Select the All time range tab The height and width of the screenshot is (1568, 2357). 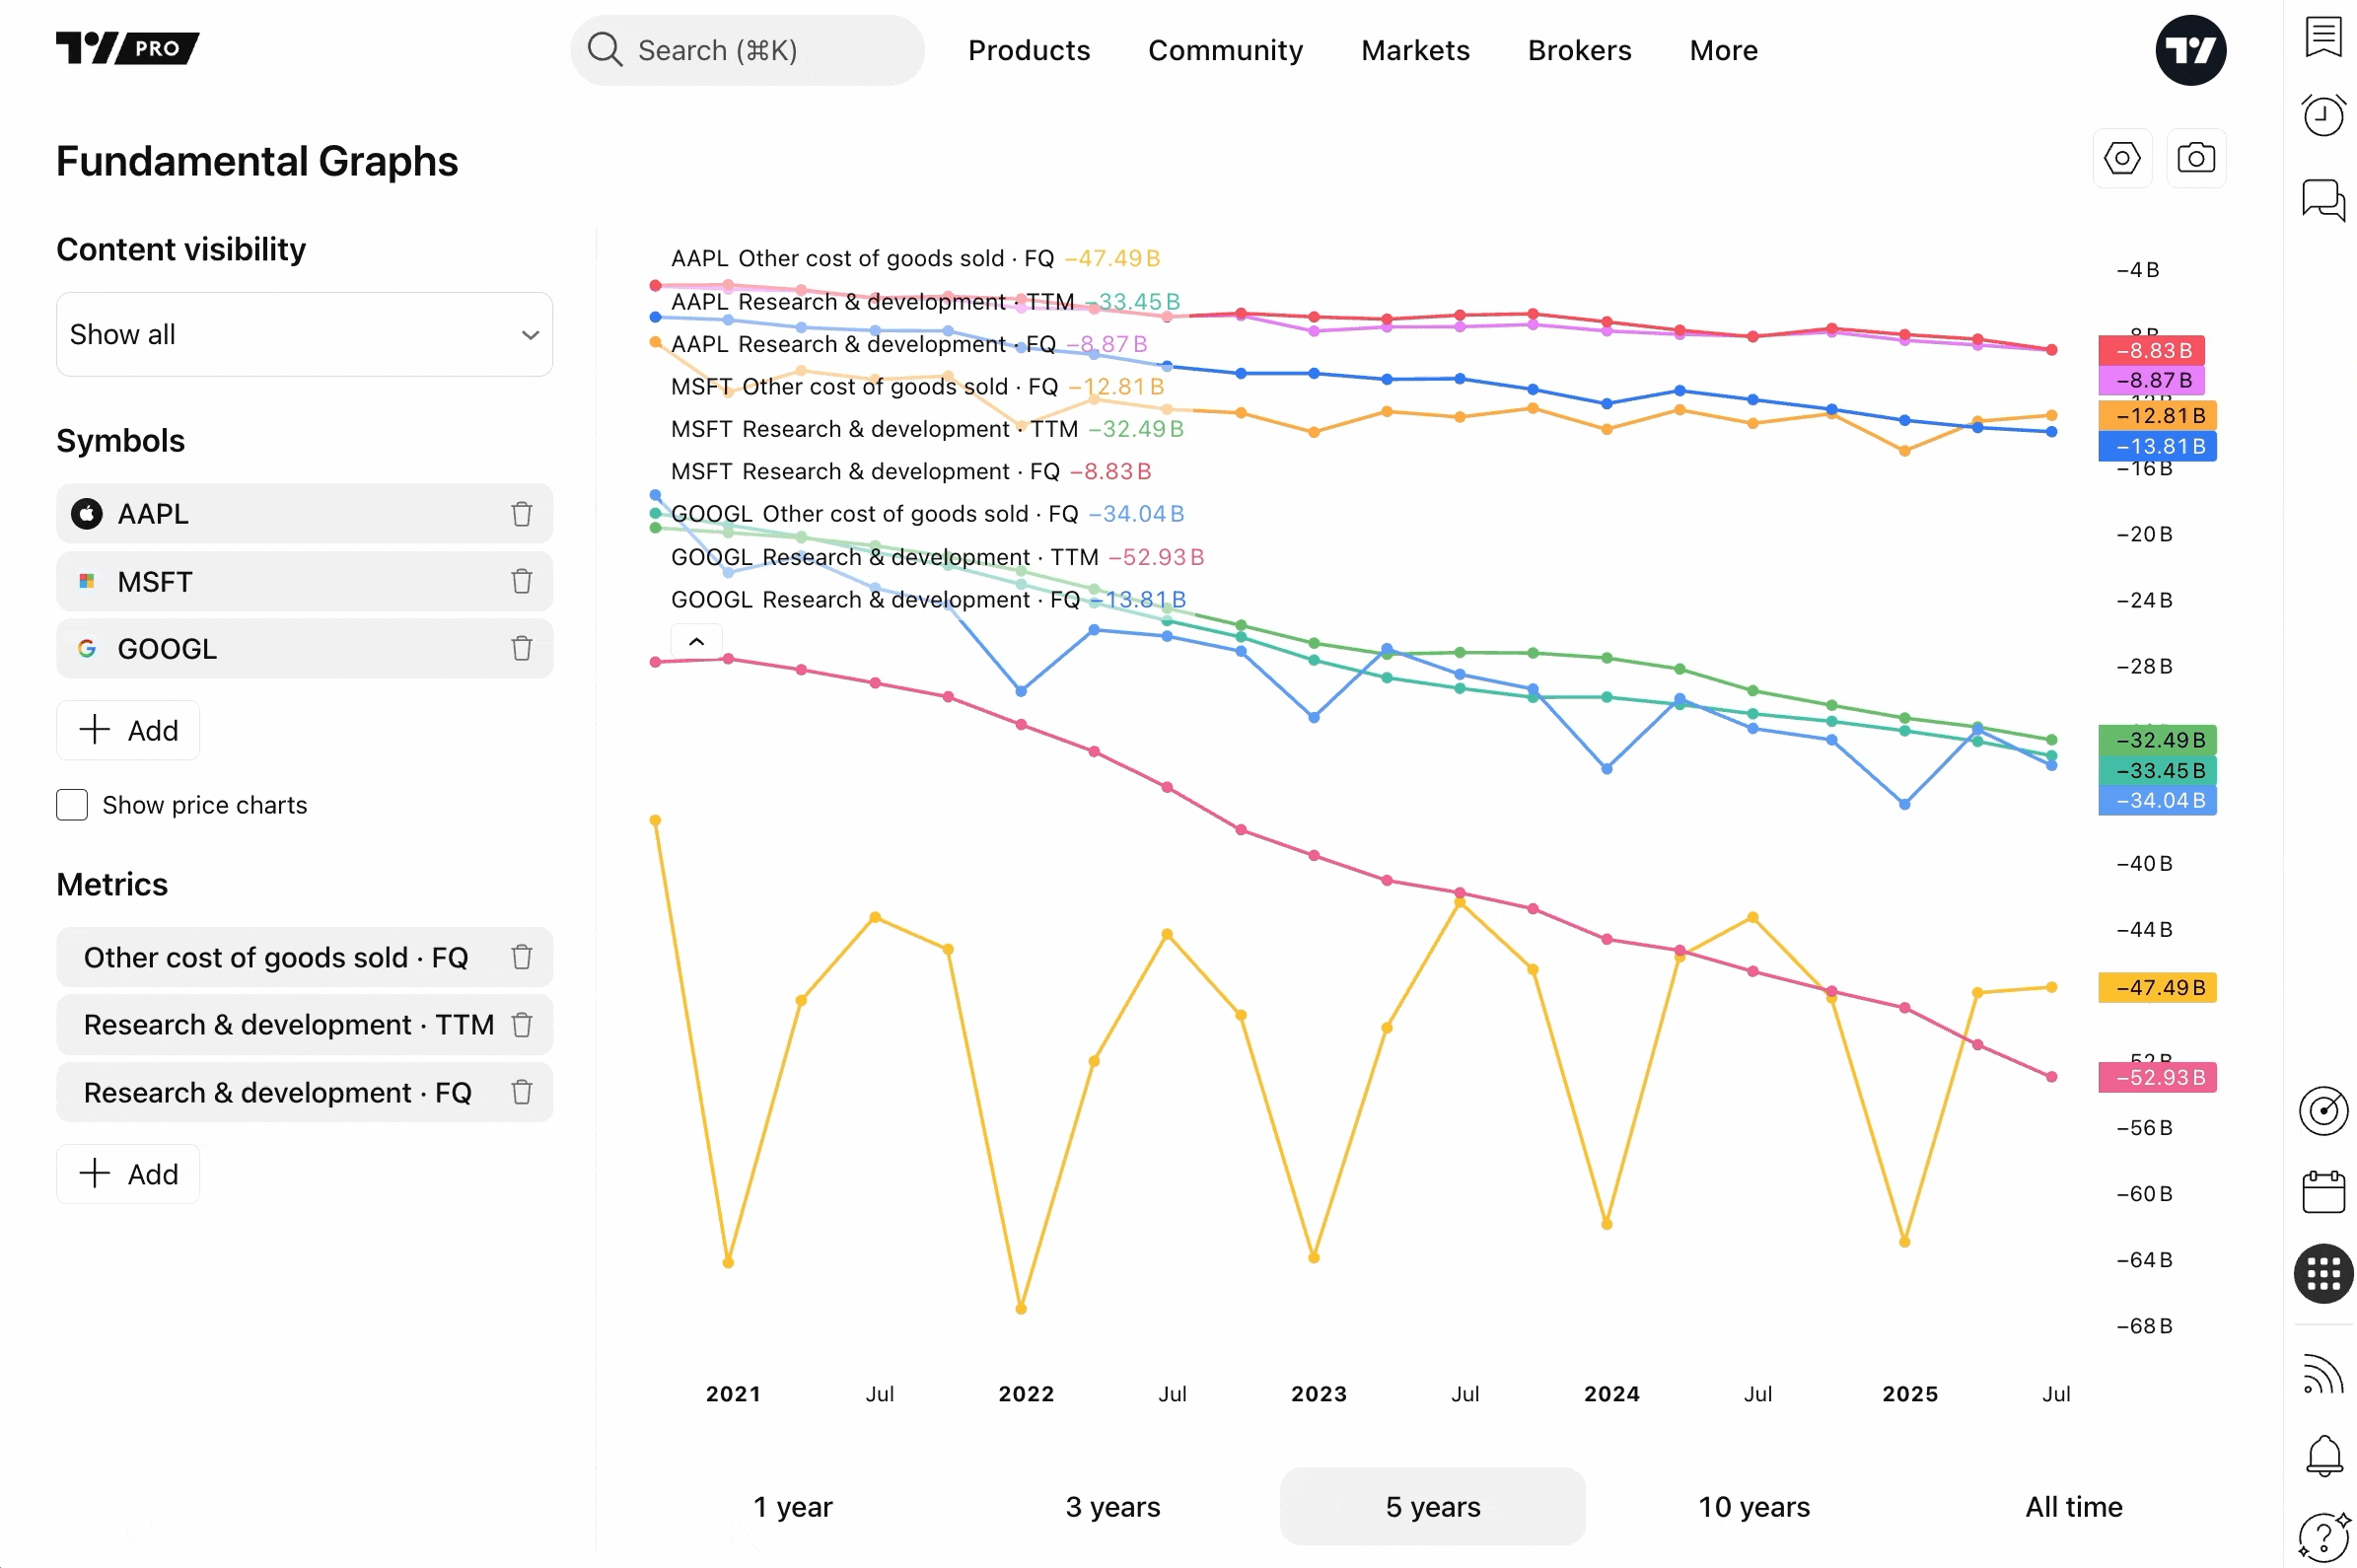point(2073,1506)
